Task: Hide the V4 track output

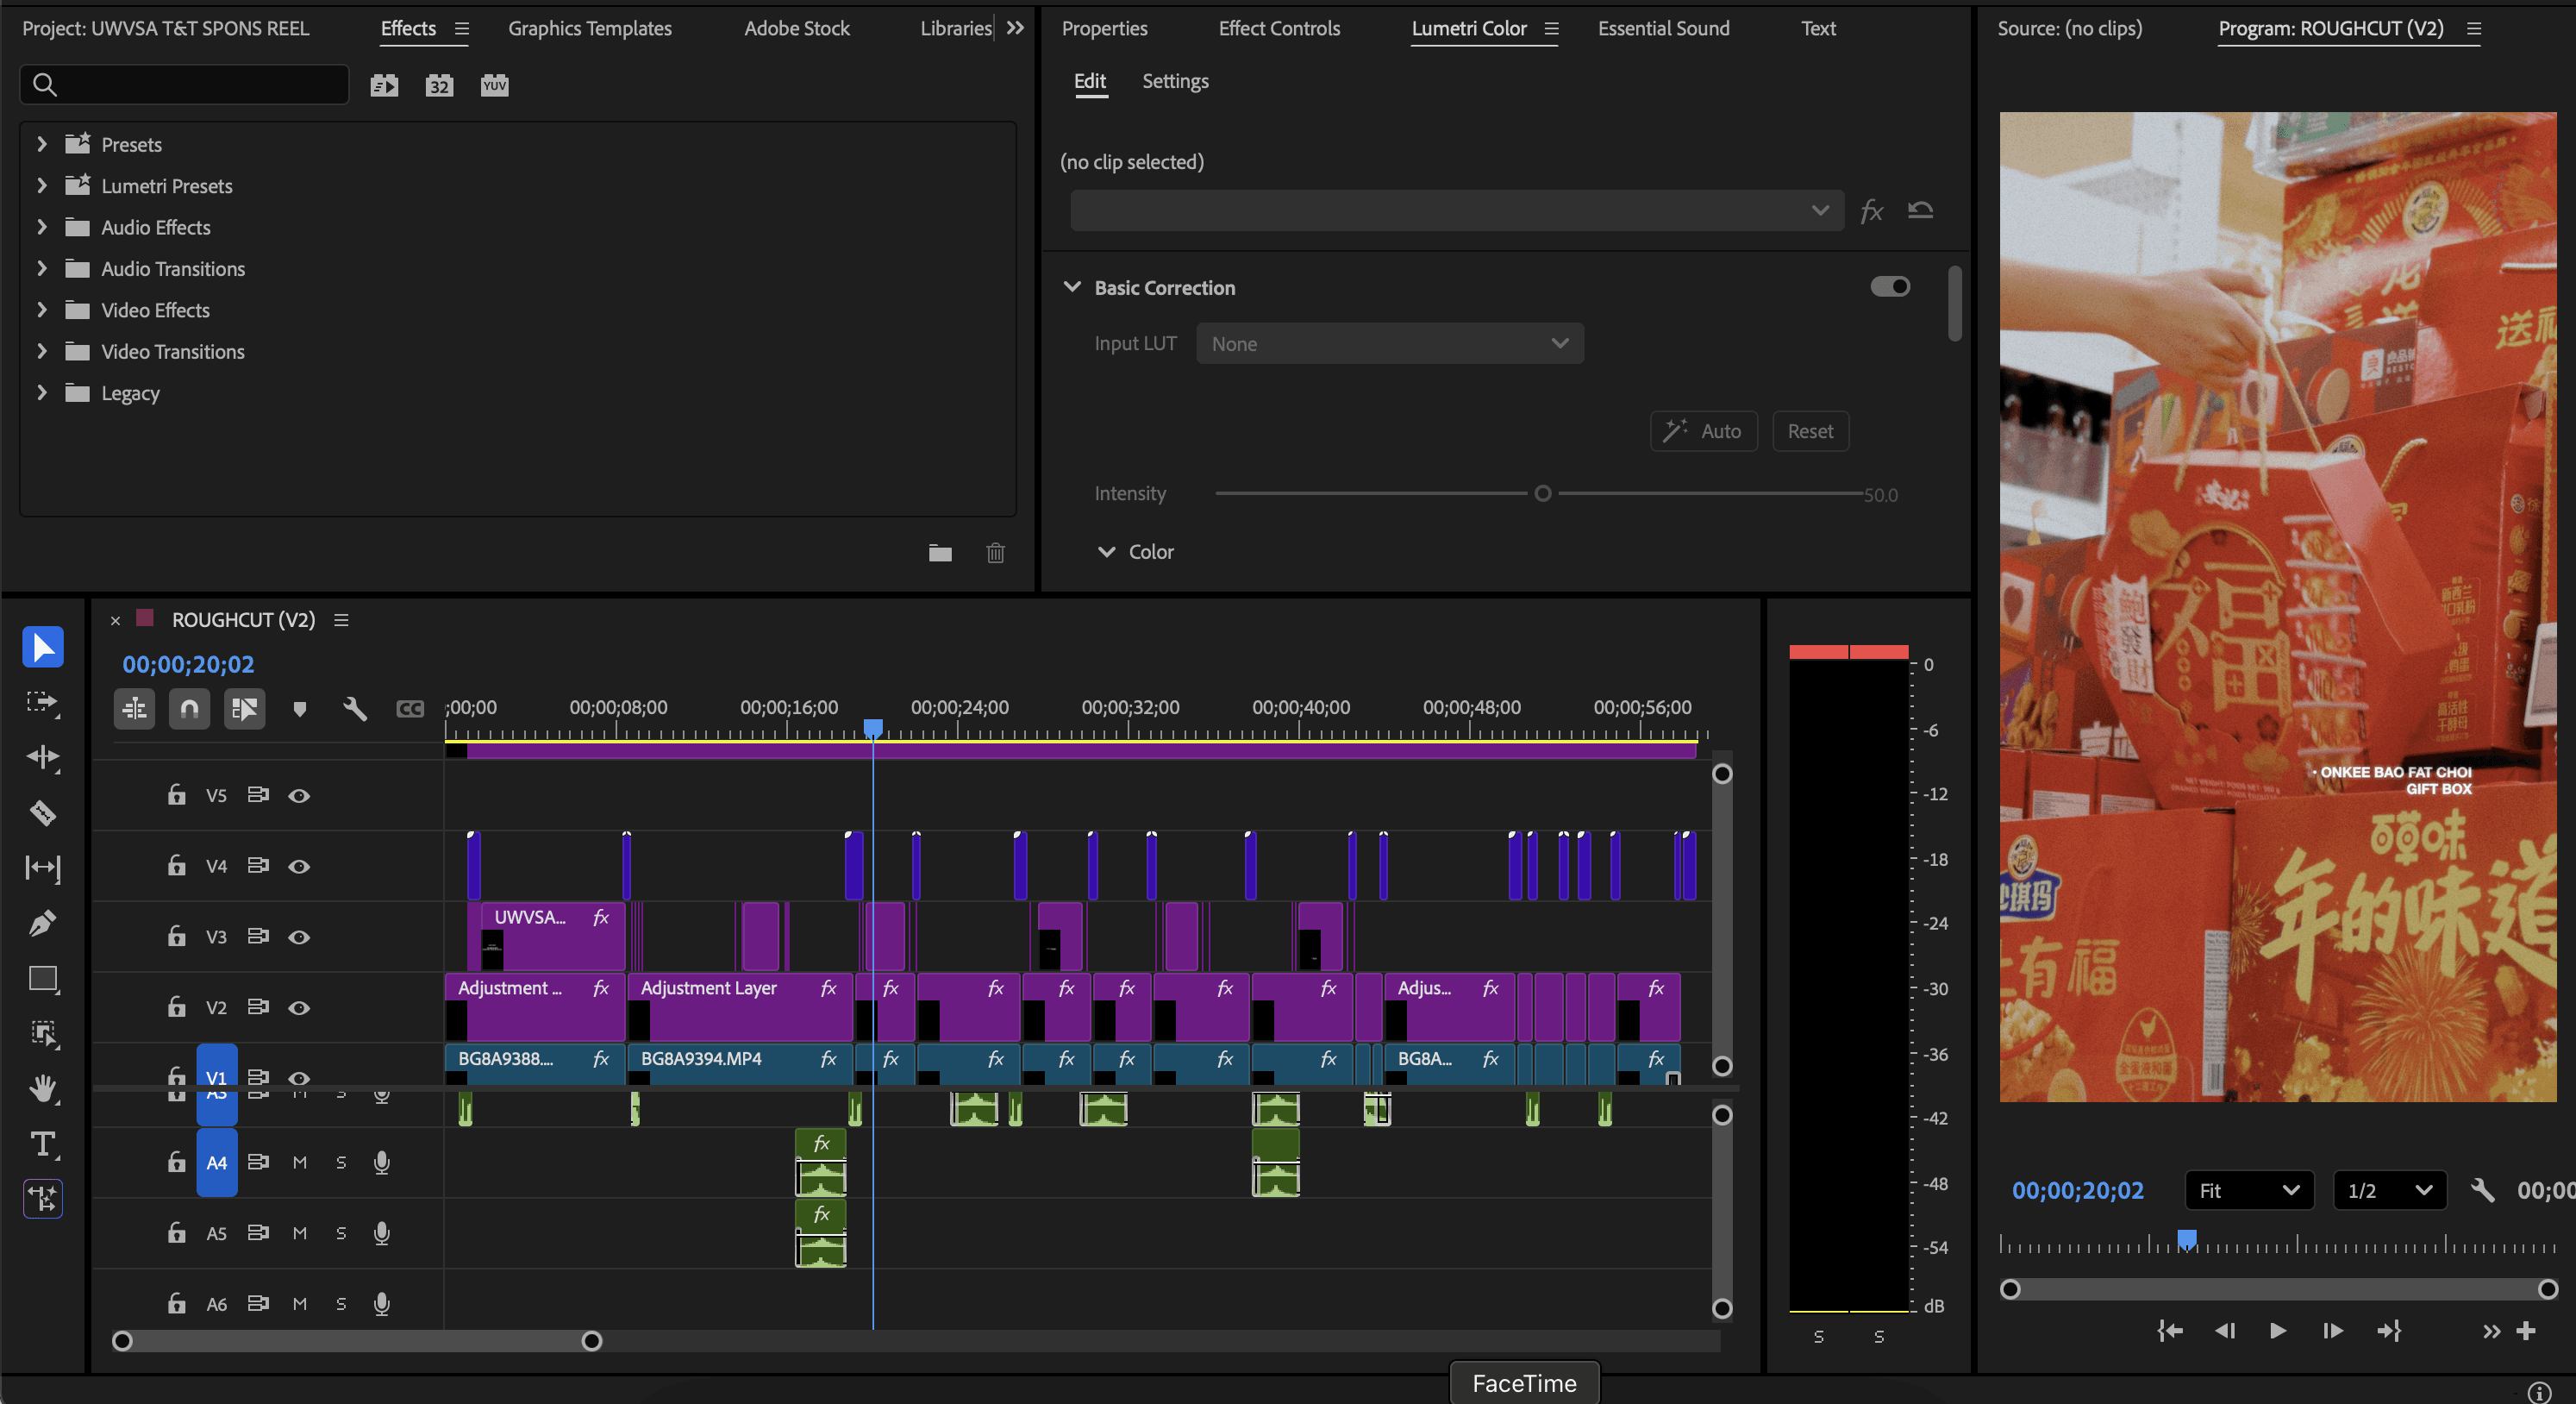Action: pyautogui.click(x=299, y=866)
